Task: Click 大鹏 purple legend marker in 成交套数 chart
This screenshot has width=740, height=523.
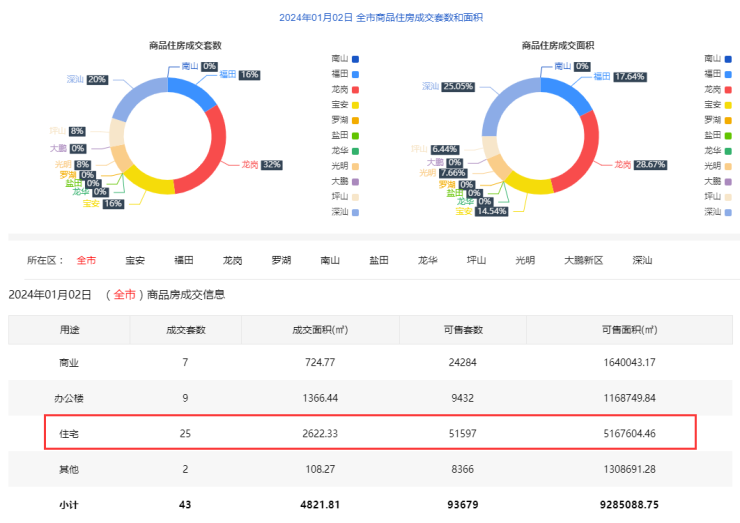Action: (x=355, y=181)
